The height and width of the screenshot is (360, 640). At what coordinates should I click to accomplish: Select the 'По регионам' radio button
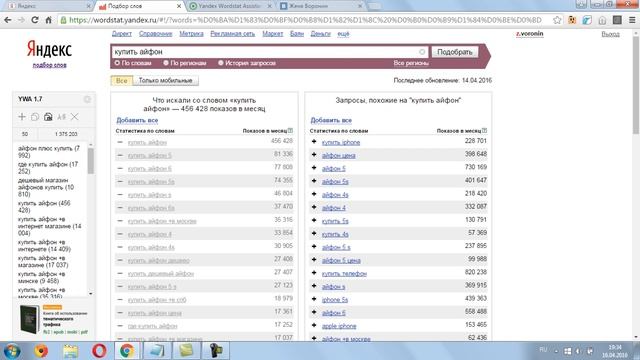[166, 63]
